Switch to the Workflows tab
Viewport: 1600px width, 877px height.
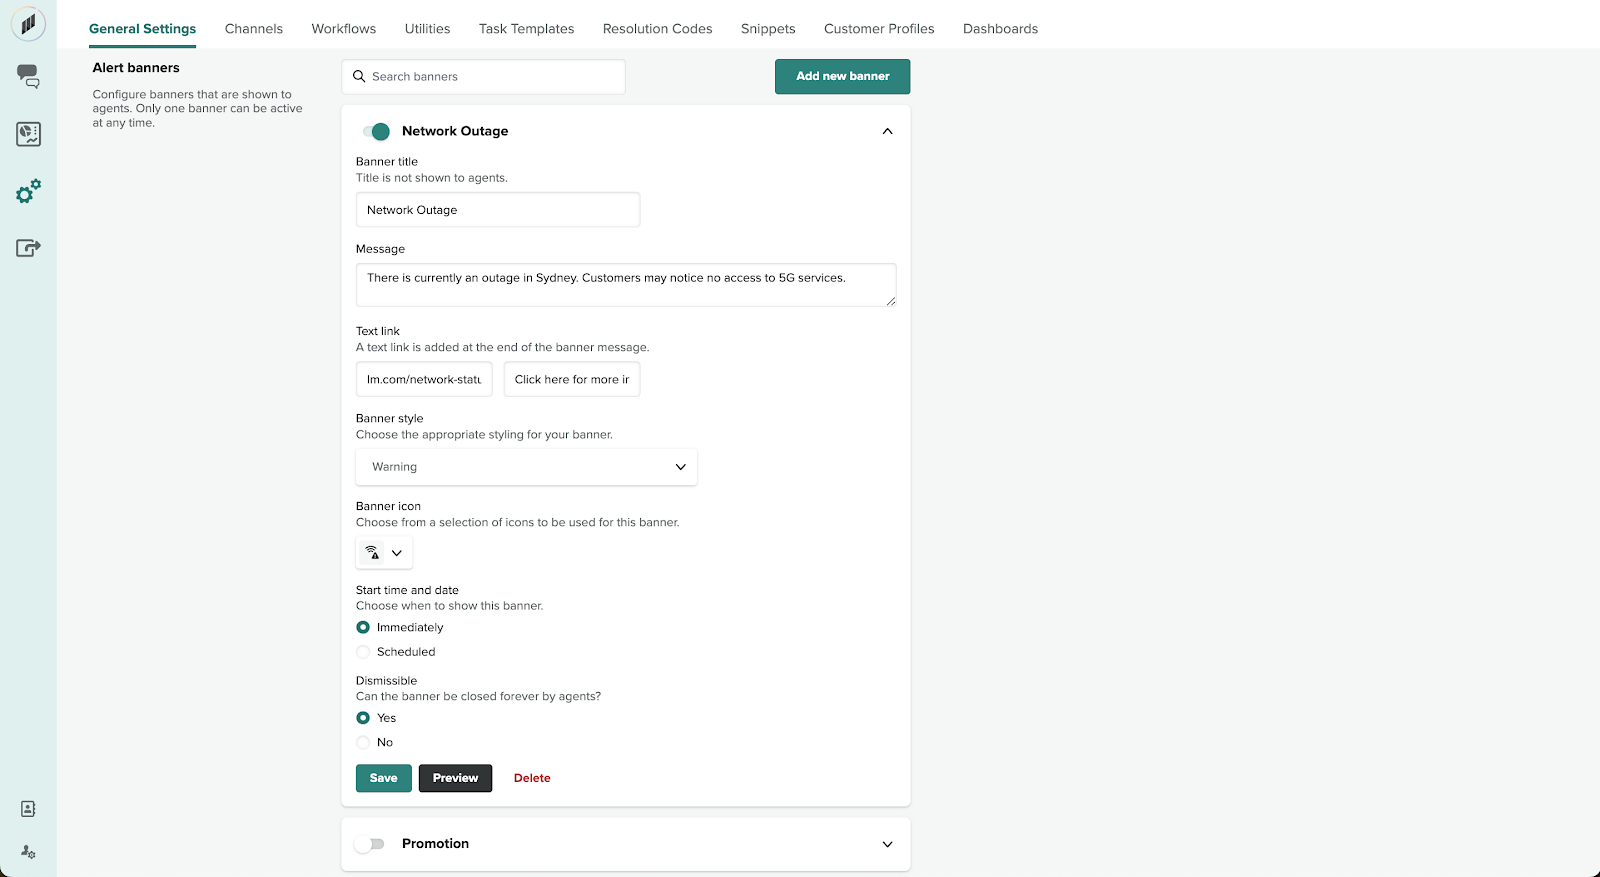point(343,29)
